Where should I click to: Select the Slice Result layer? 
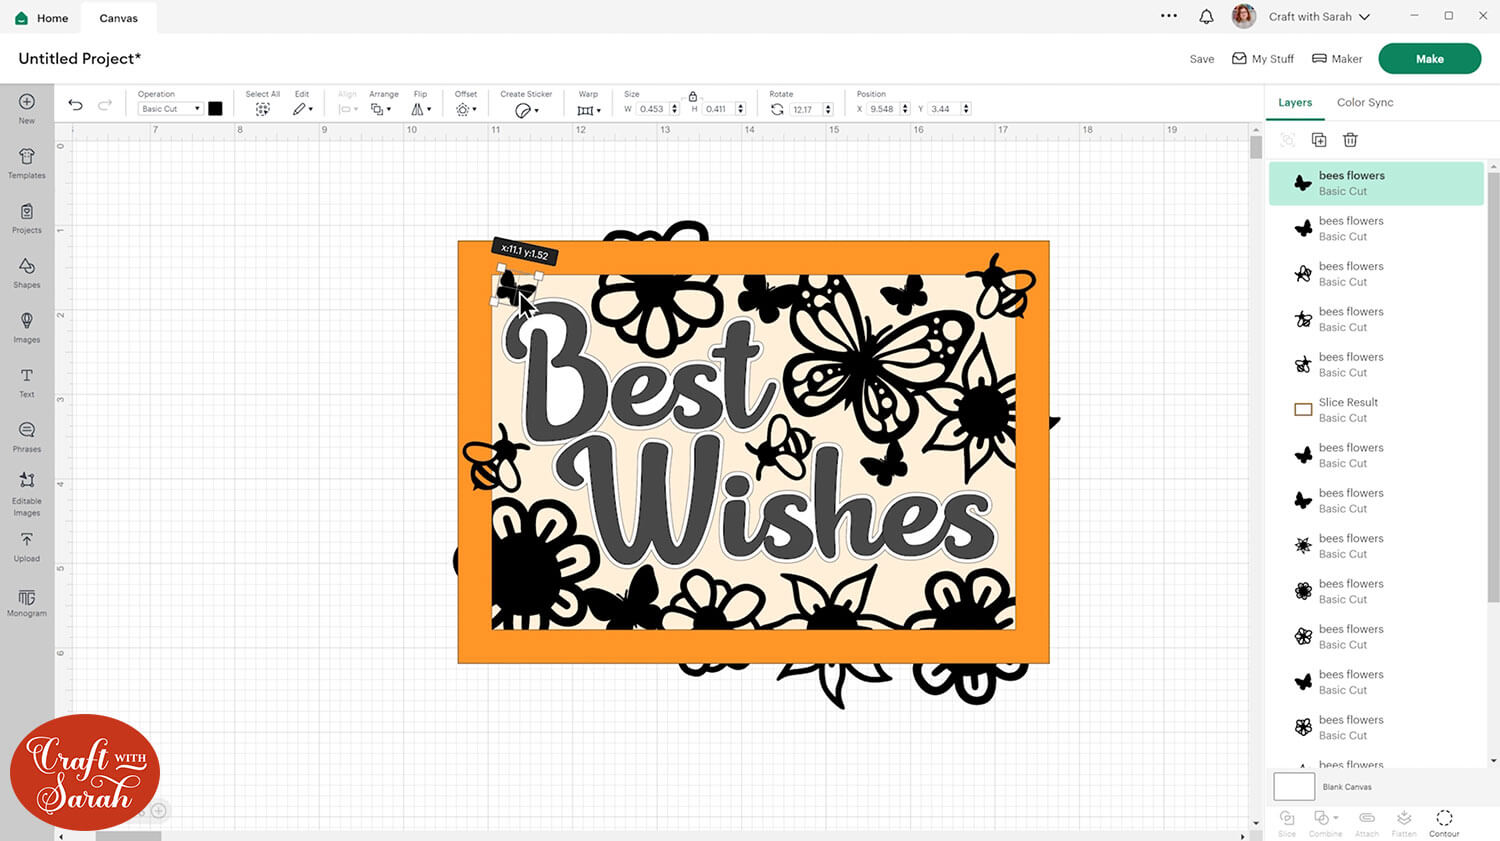[1376, 410]
